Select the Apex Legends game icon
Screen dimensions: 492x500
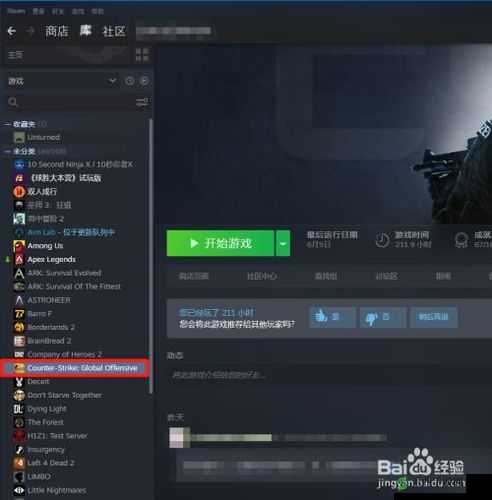click(x=19, y=259)
